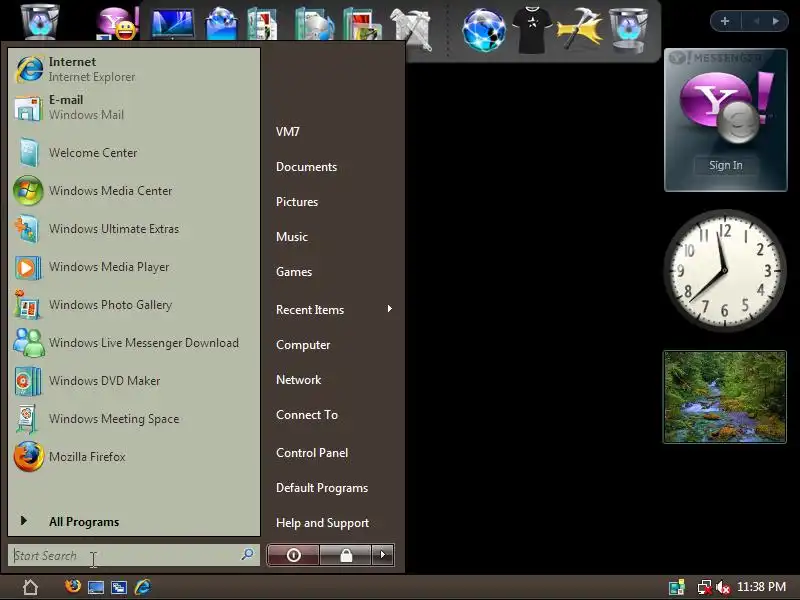Launch Windows Media Player
Image resolution: width=800 pixels, height=600 pixels.
click(134, 266)
